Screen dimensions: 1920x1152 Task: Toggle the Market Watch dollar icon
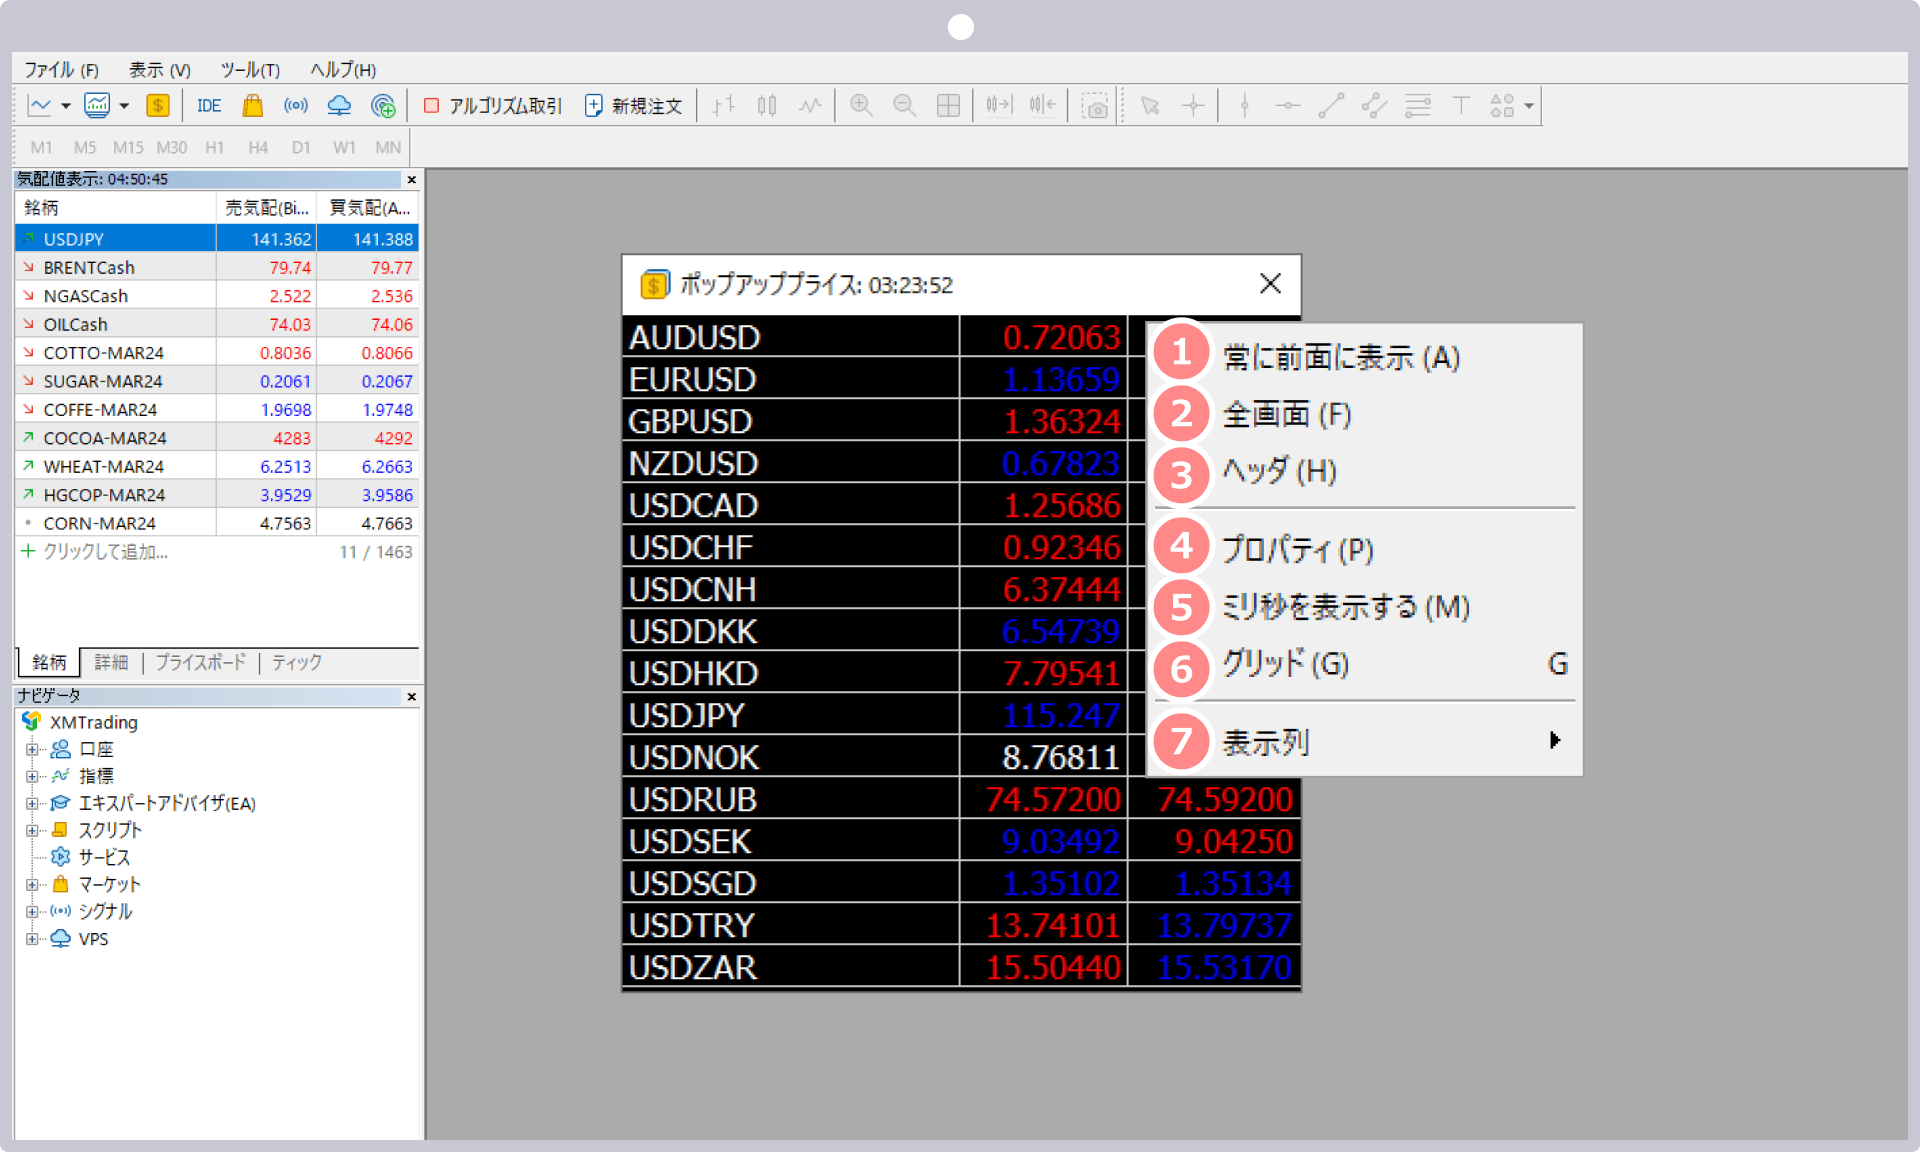[157, 105]
